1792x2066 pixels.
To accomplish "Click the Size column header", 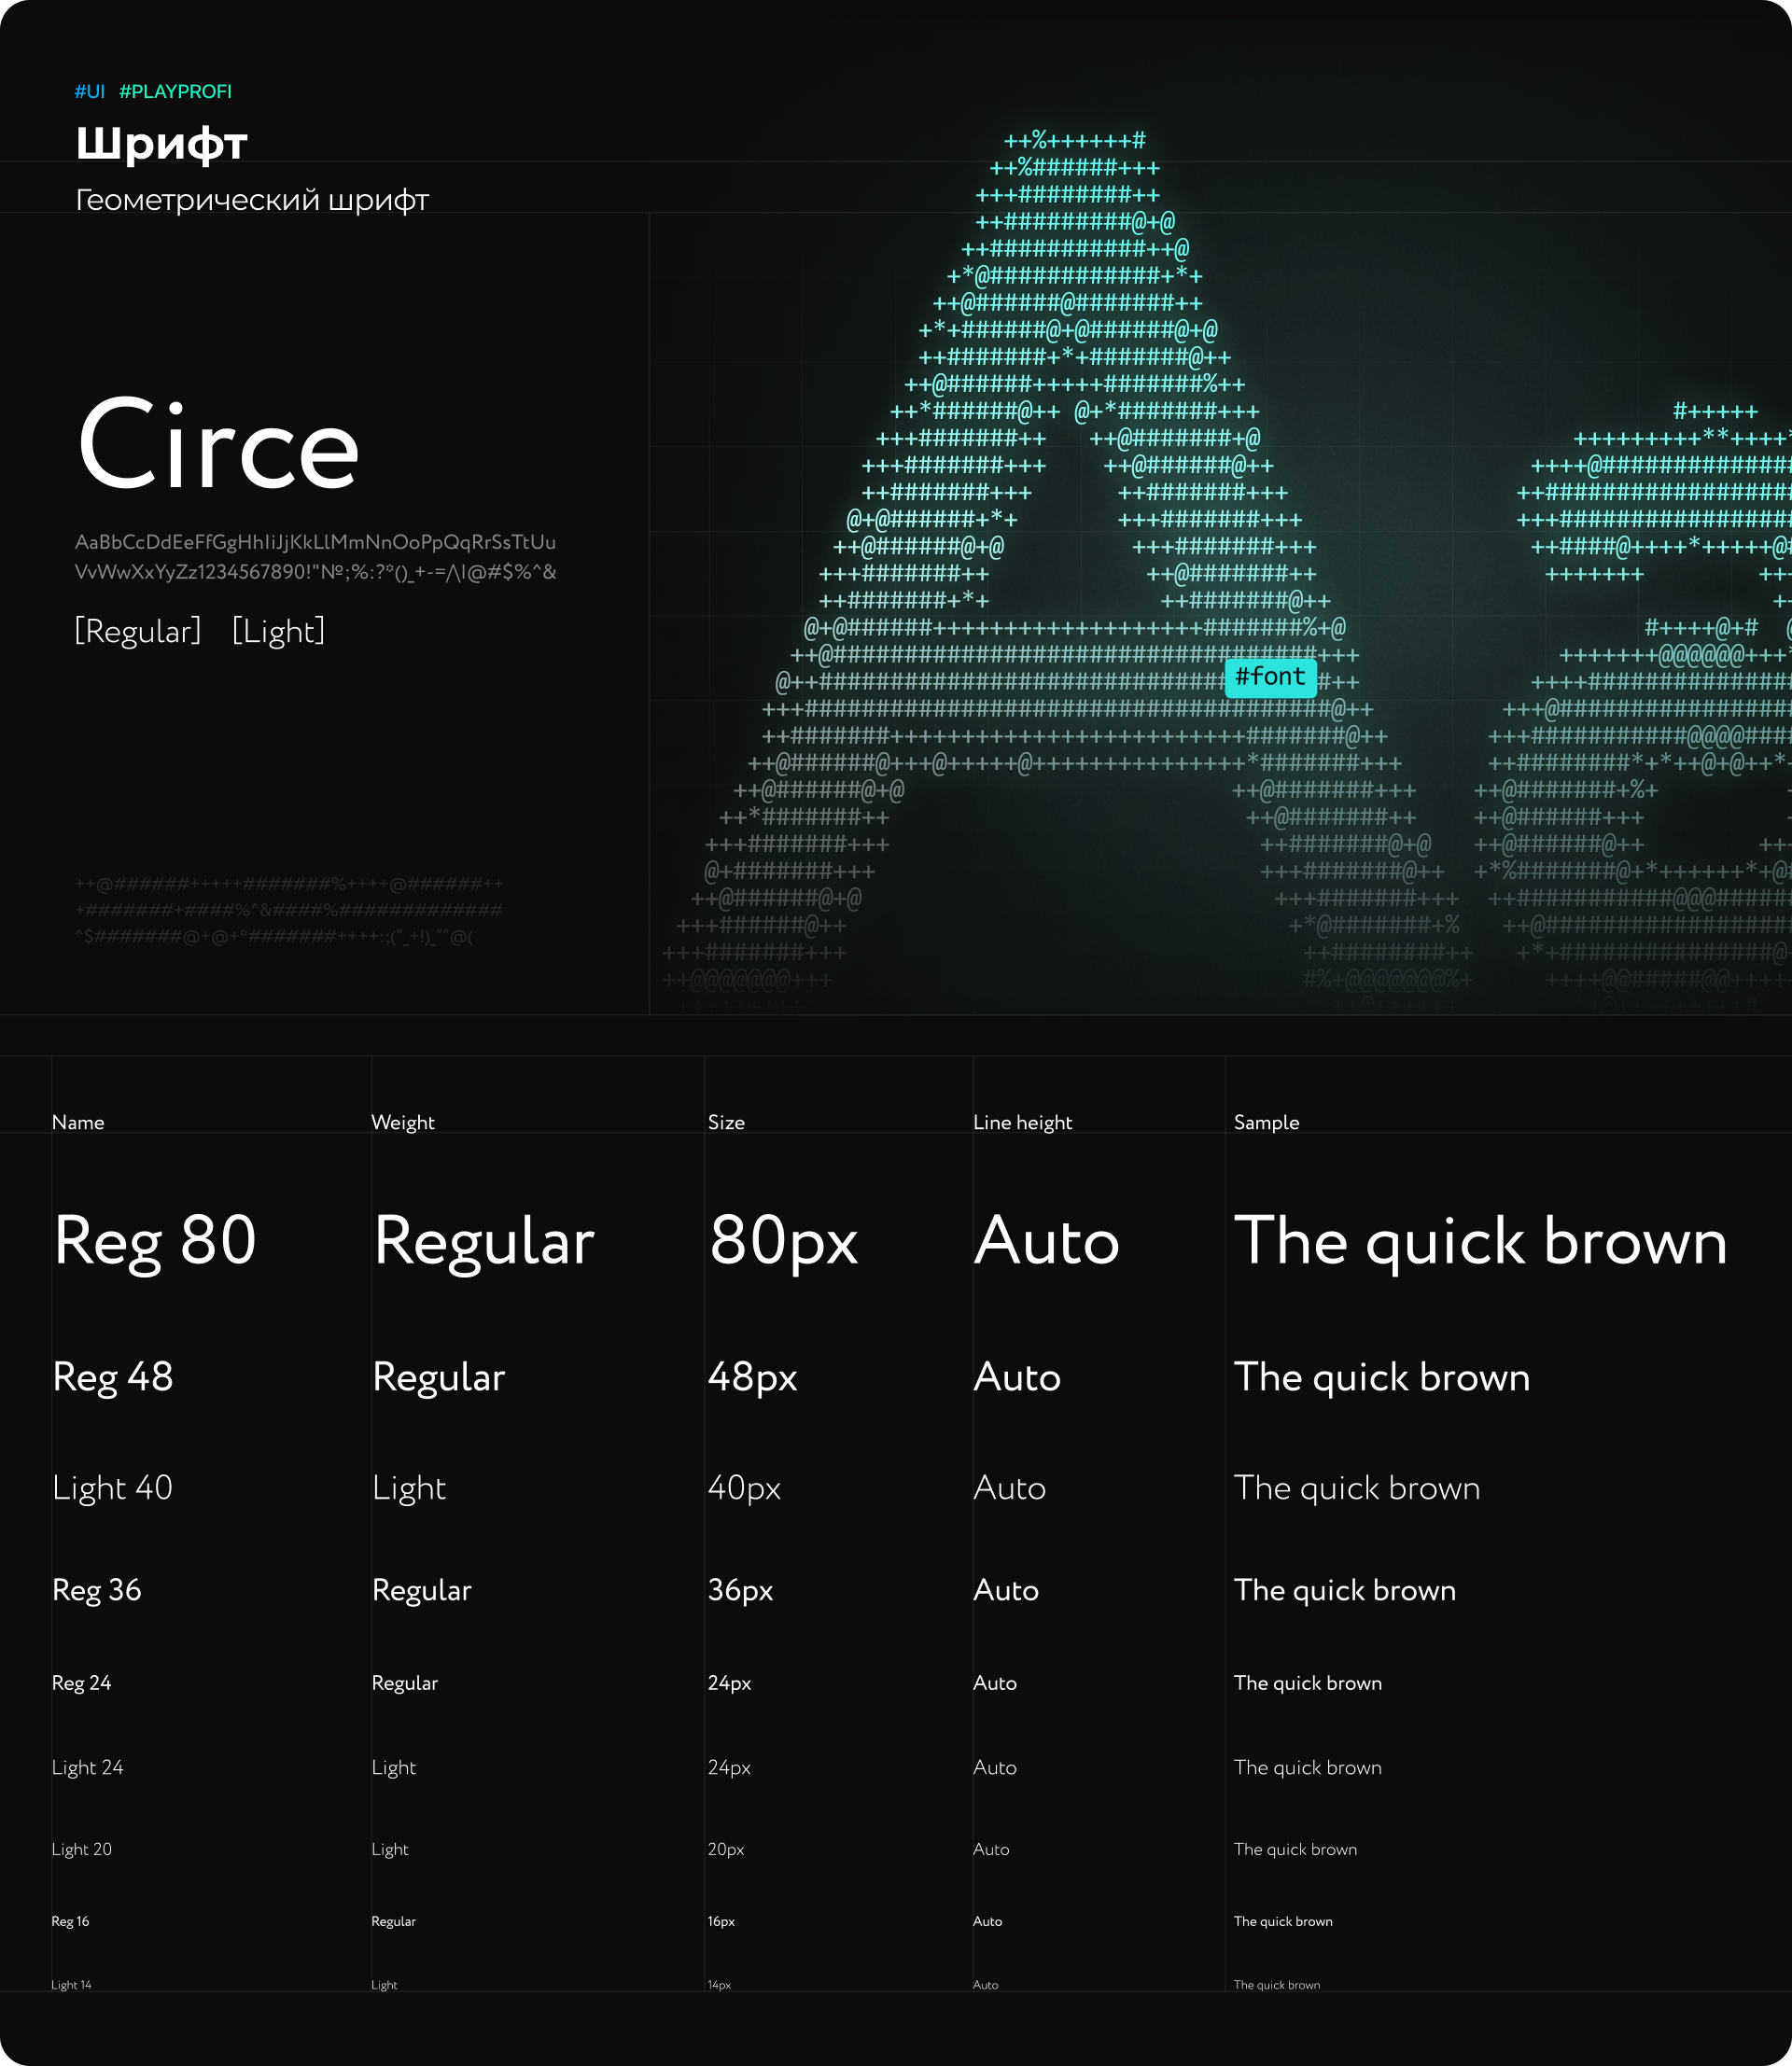I will 726,1122.
